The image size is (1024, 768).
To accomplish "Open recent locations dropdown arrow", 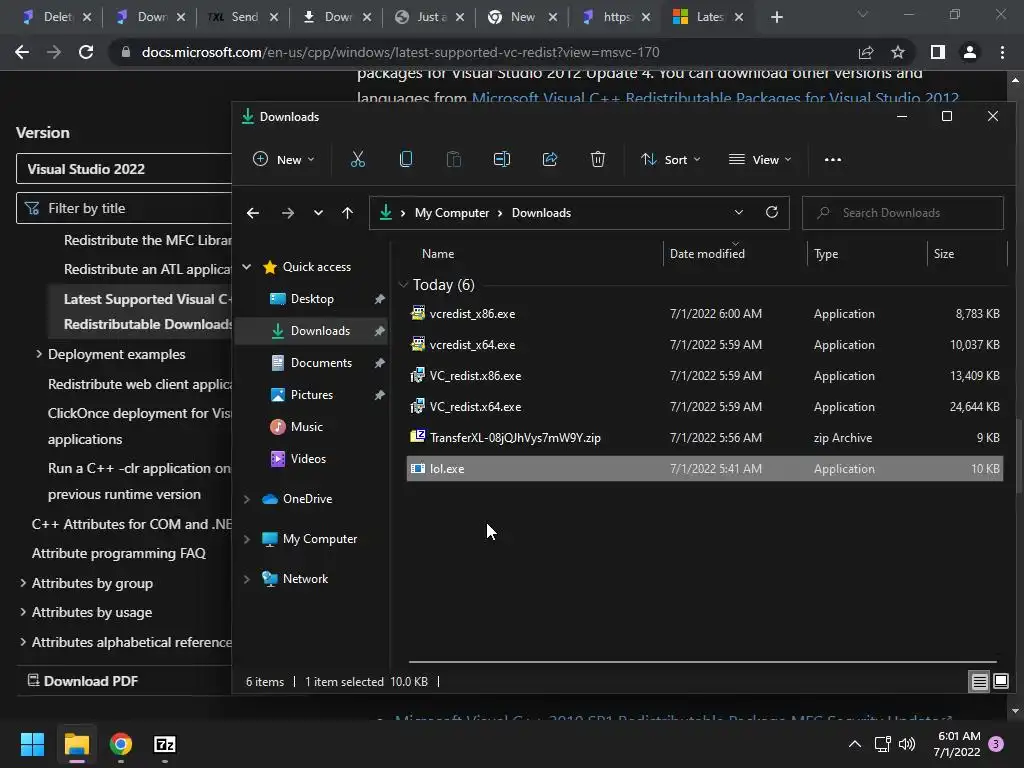I will 318,213.
